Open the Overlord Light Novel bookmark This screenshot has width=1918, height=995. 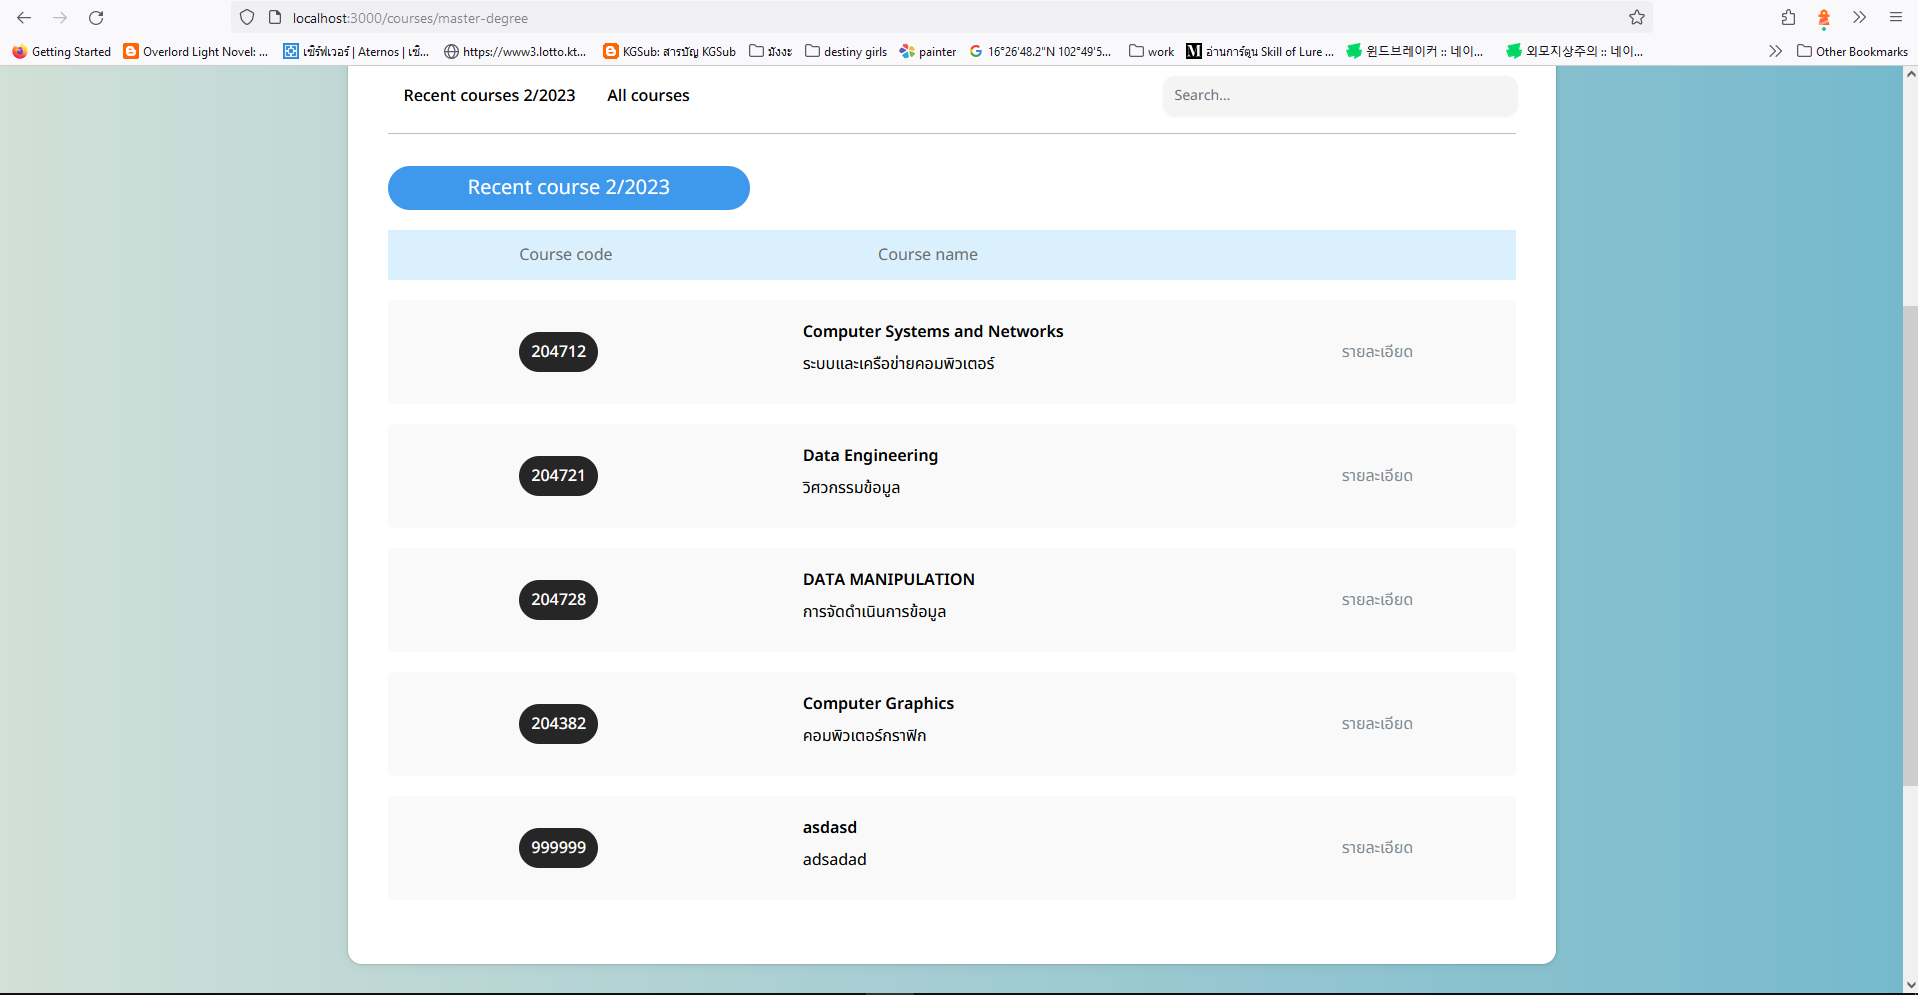pyautogui.click(x=196, y=51)
